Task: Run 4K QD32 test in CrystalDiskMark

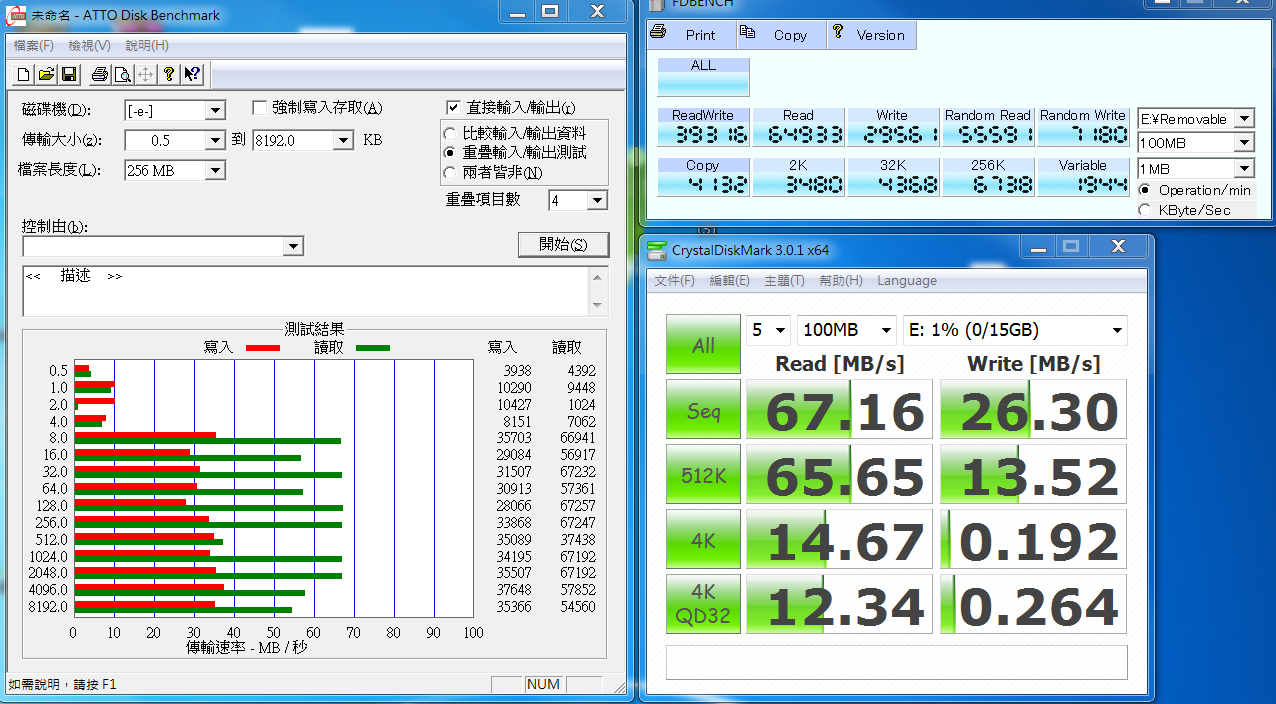Action: 703,604
